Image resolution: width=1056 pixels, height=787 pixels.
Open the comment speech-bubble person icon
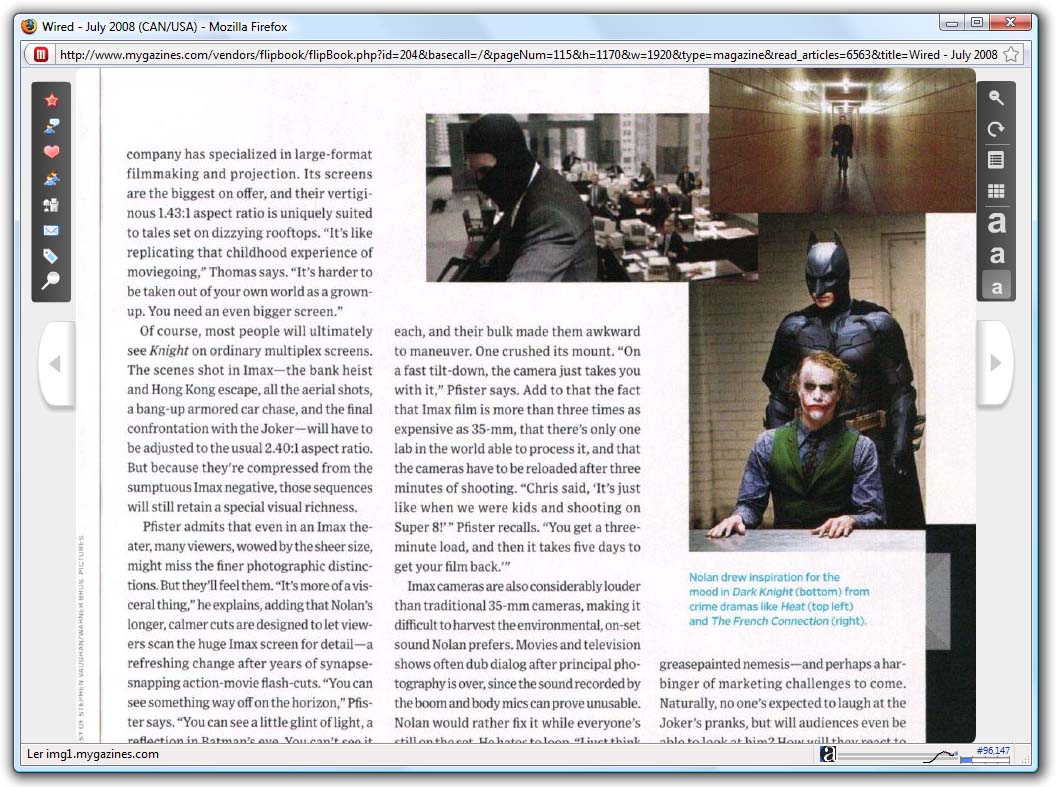(x=51, y=126)
